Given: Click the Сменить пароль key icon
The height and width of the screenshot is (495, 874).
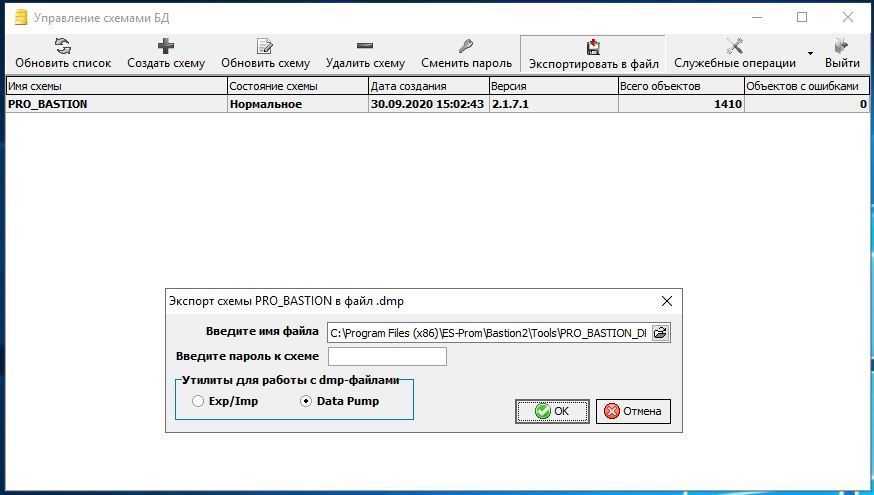Looking at the screenshot, I should tap(466, 46).
